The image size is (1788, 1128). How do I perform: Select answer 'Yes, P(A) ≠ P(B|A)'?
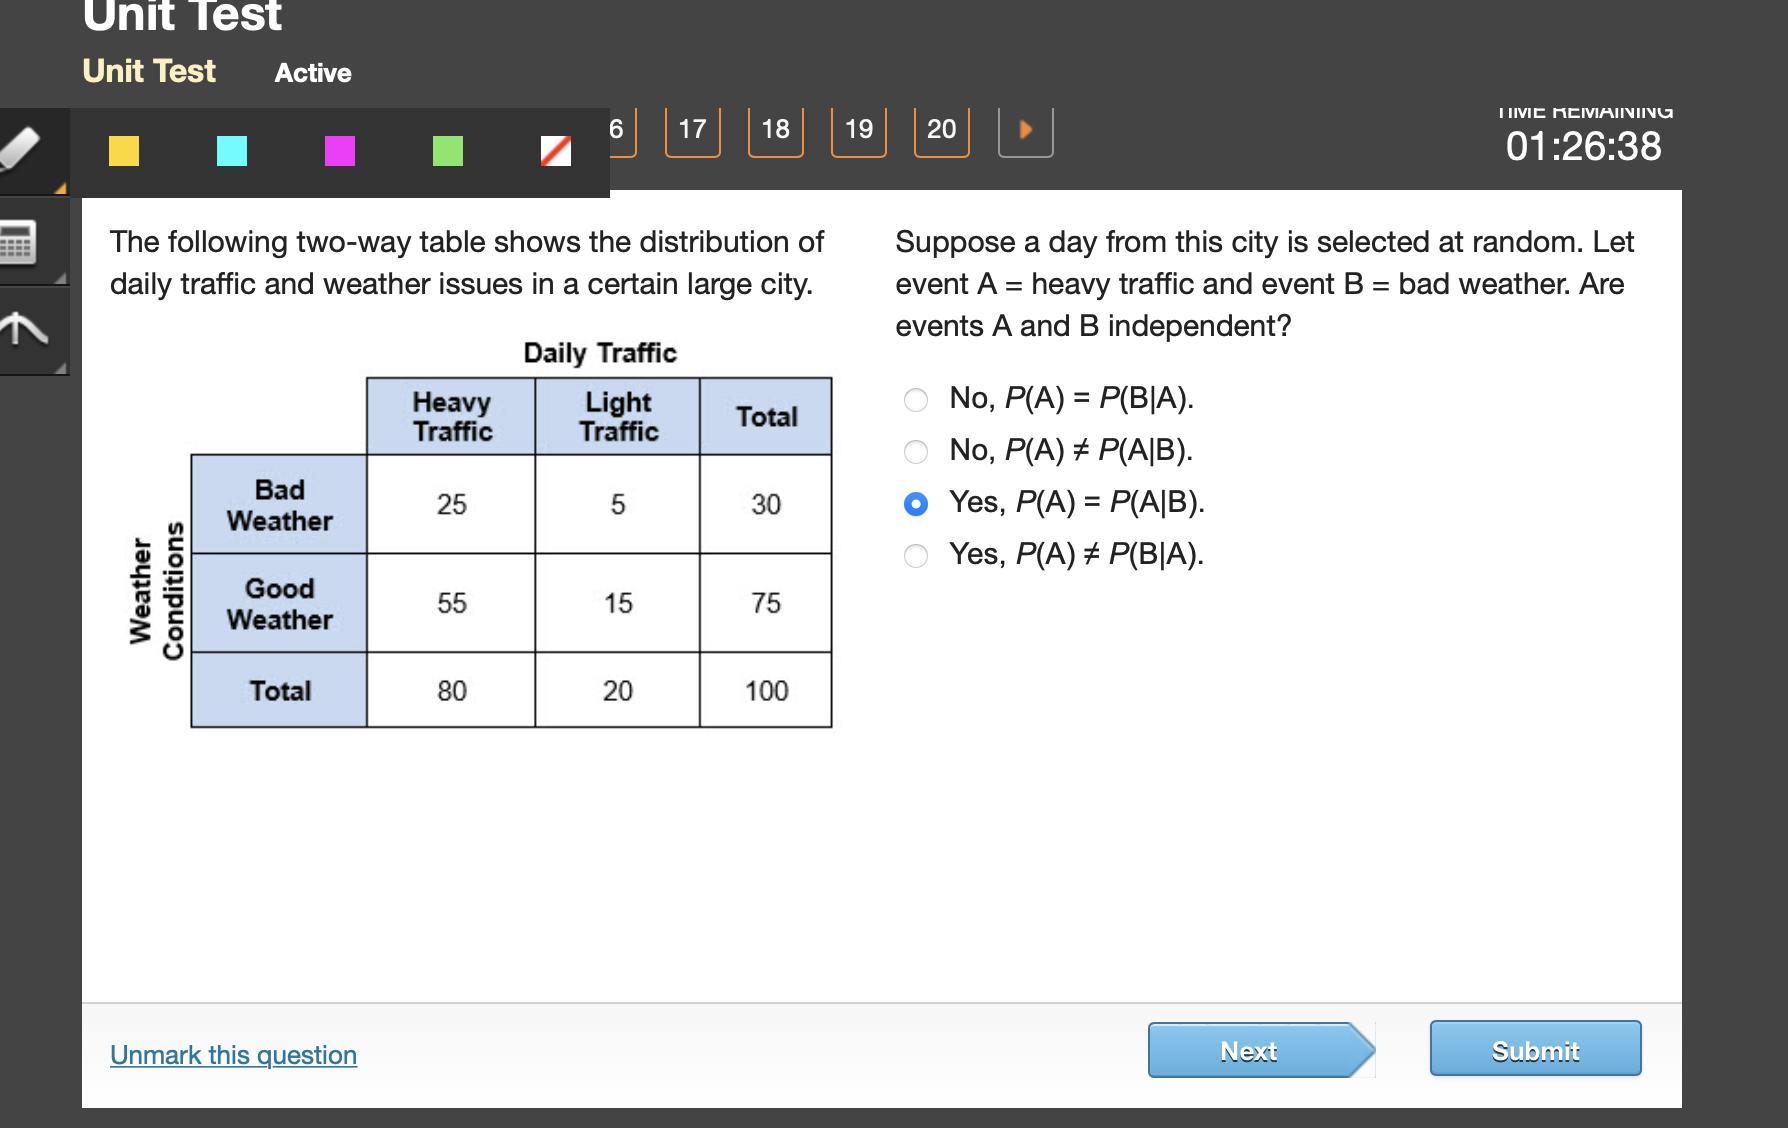[915, 556]
